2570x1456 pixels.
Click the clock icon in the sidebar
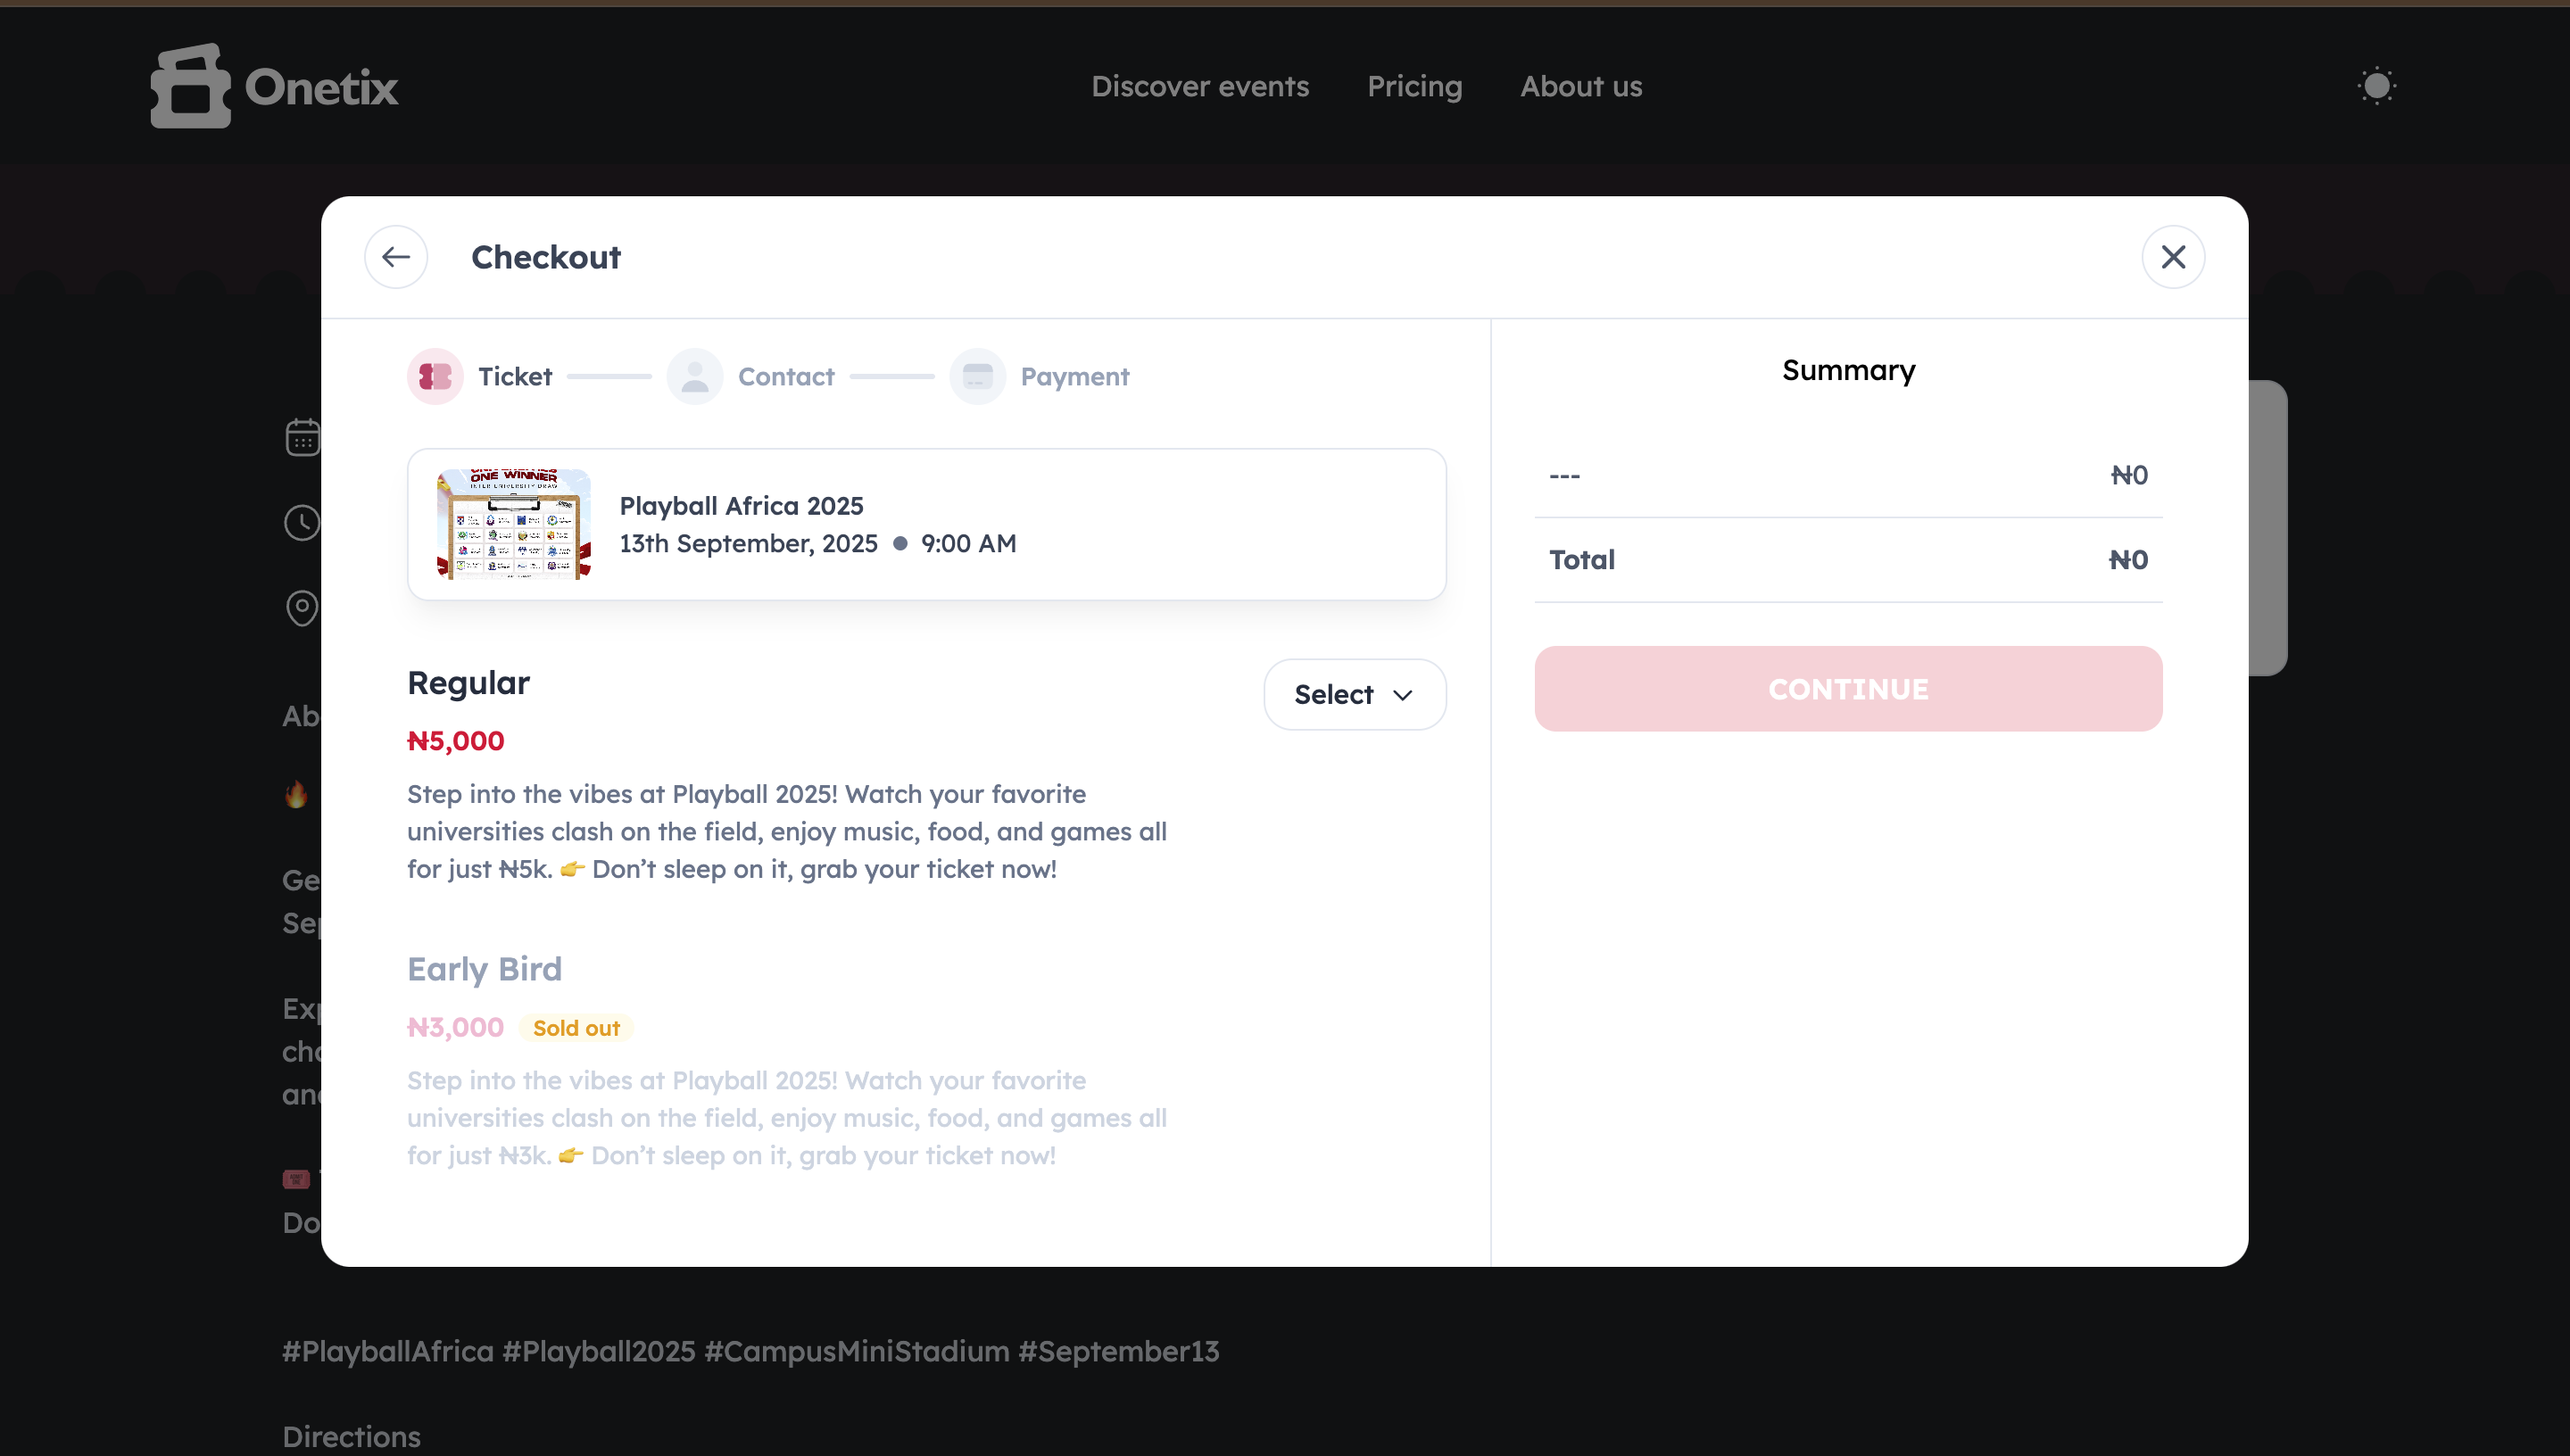(303, 522)
